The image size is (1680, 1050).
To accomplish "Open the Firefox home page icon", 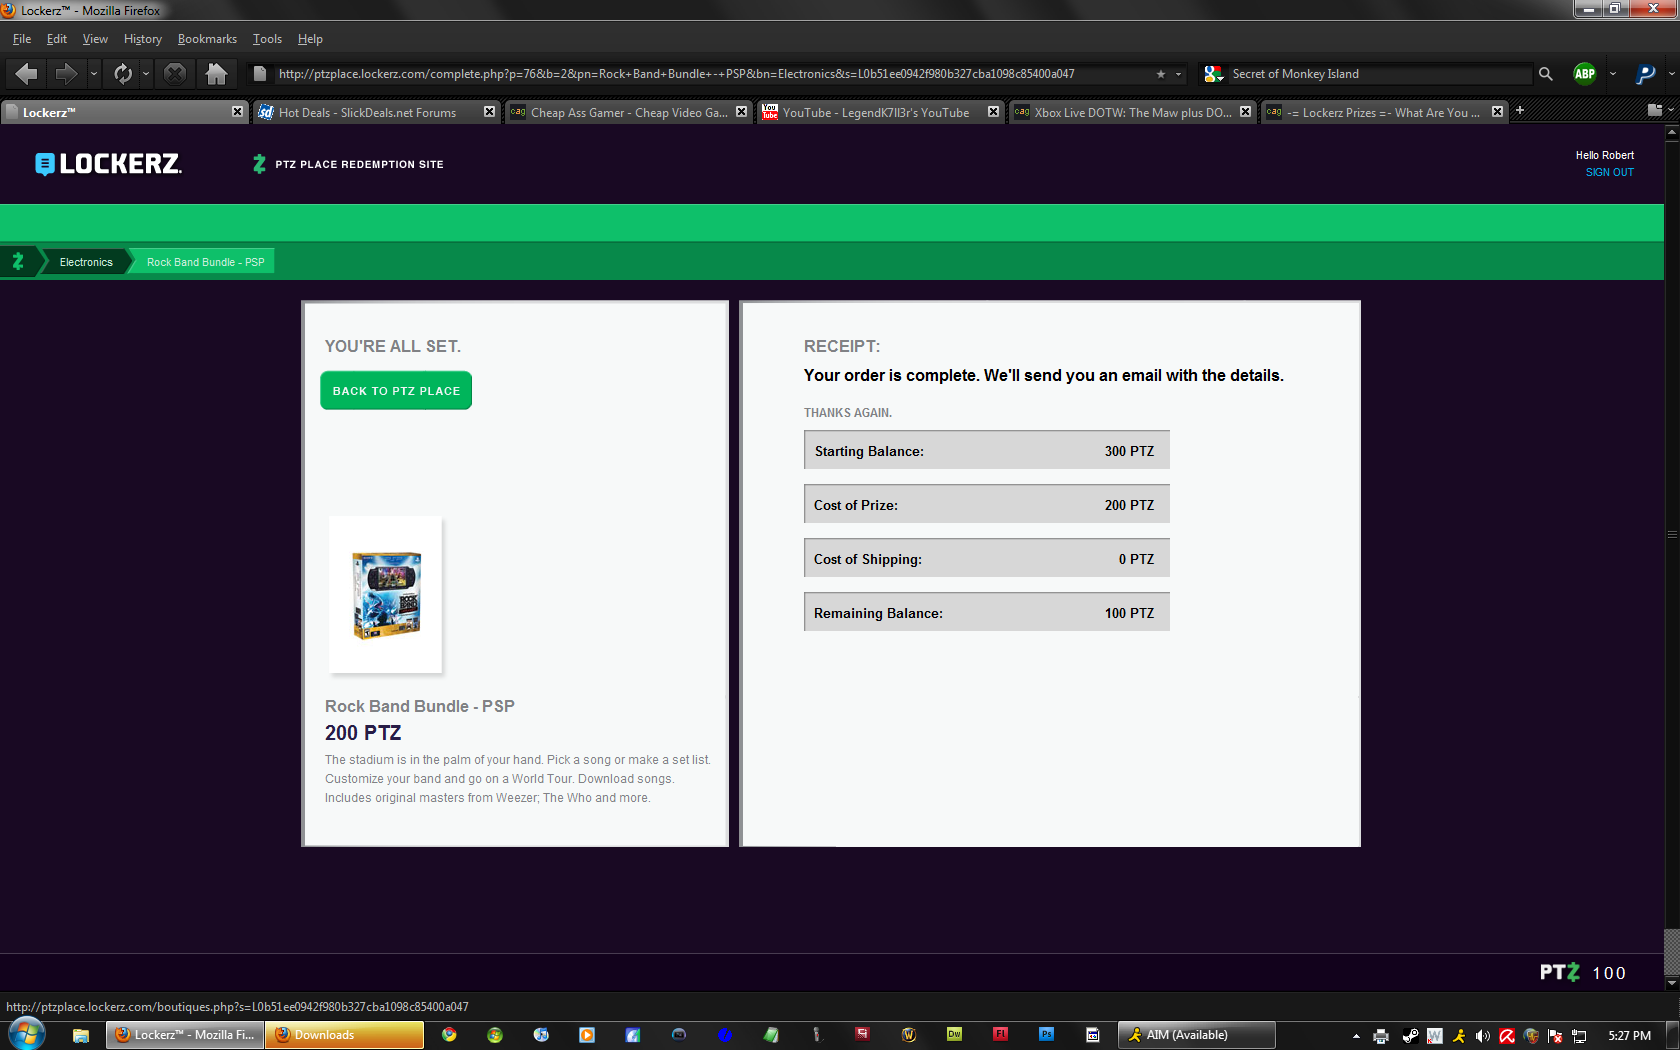I will click(216, 73).
